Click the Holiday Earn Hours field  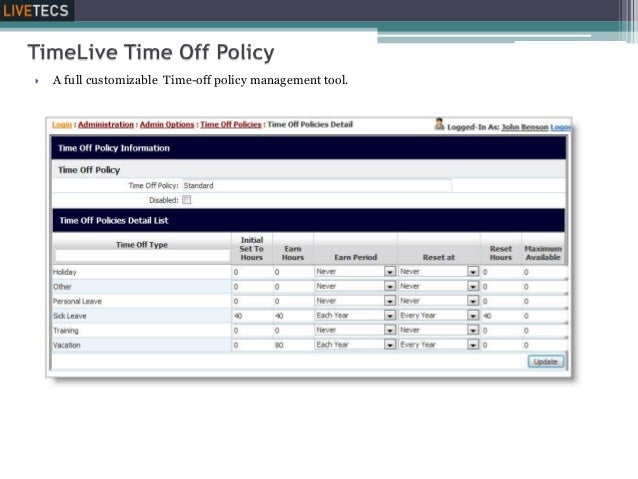[293, 272]
